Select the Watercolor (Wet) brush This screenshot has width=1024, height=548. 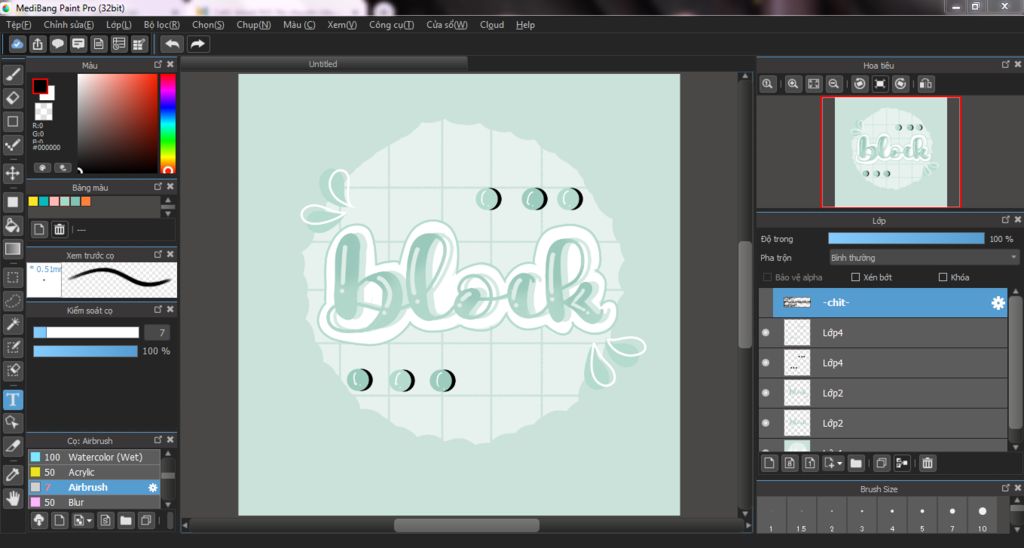coord(94,457)
